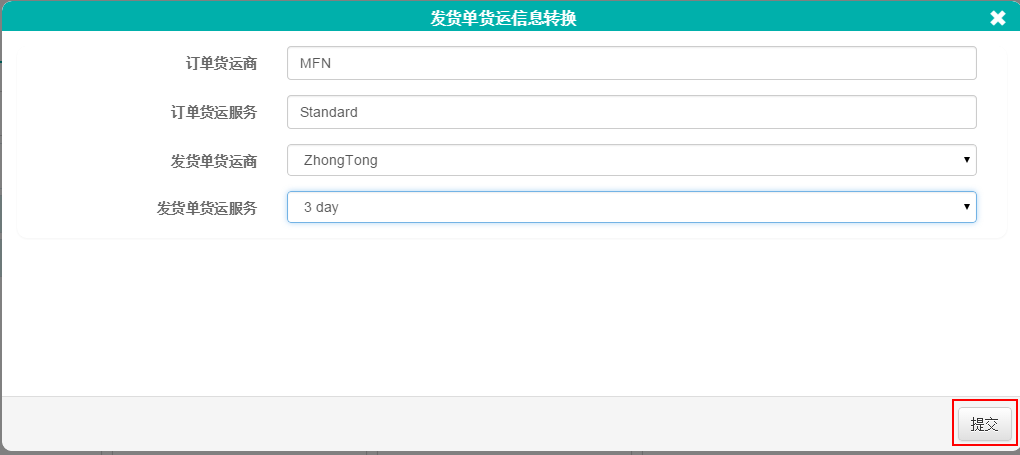Click the 订单货运服务 field label
The height and width of the screenshot is (455, 1020).
[213, 113]
